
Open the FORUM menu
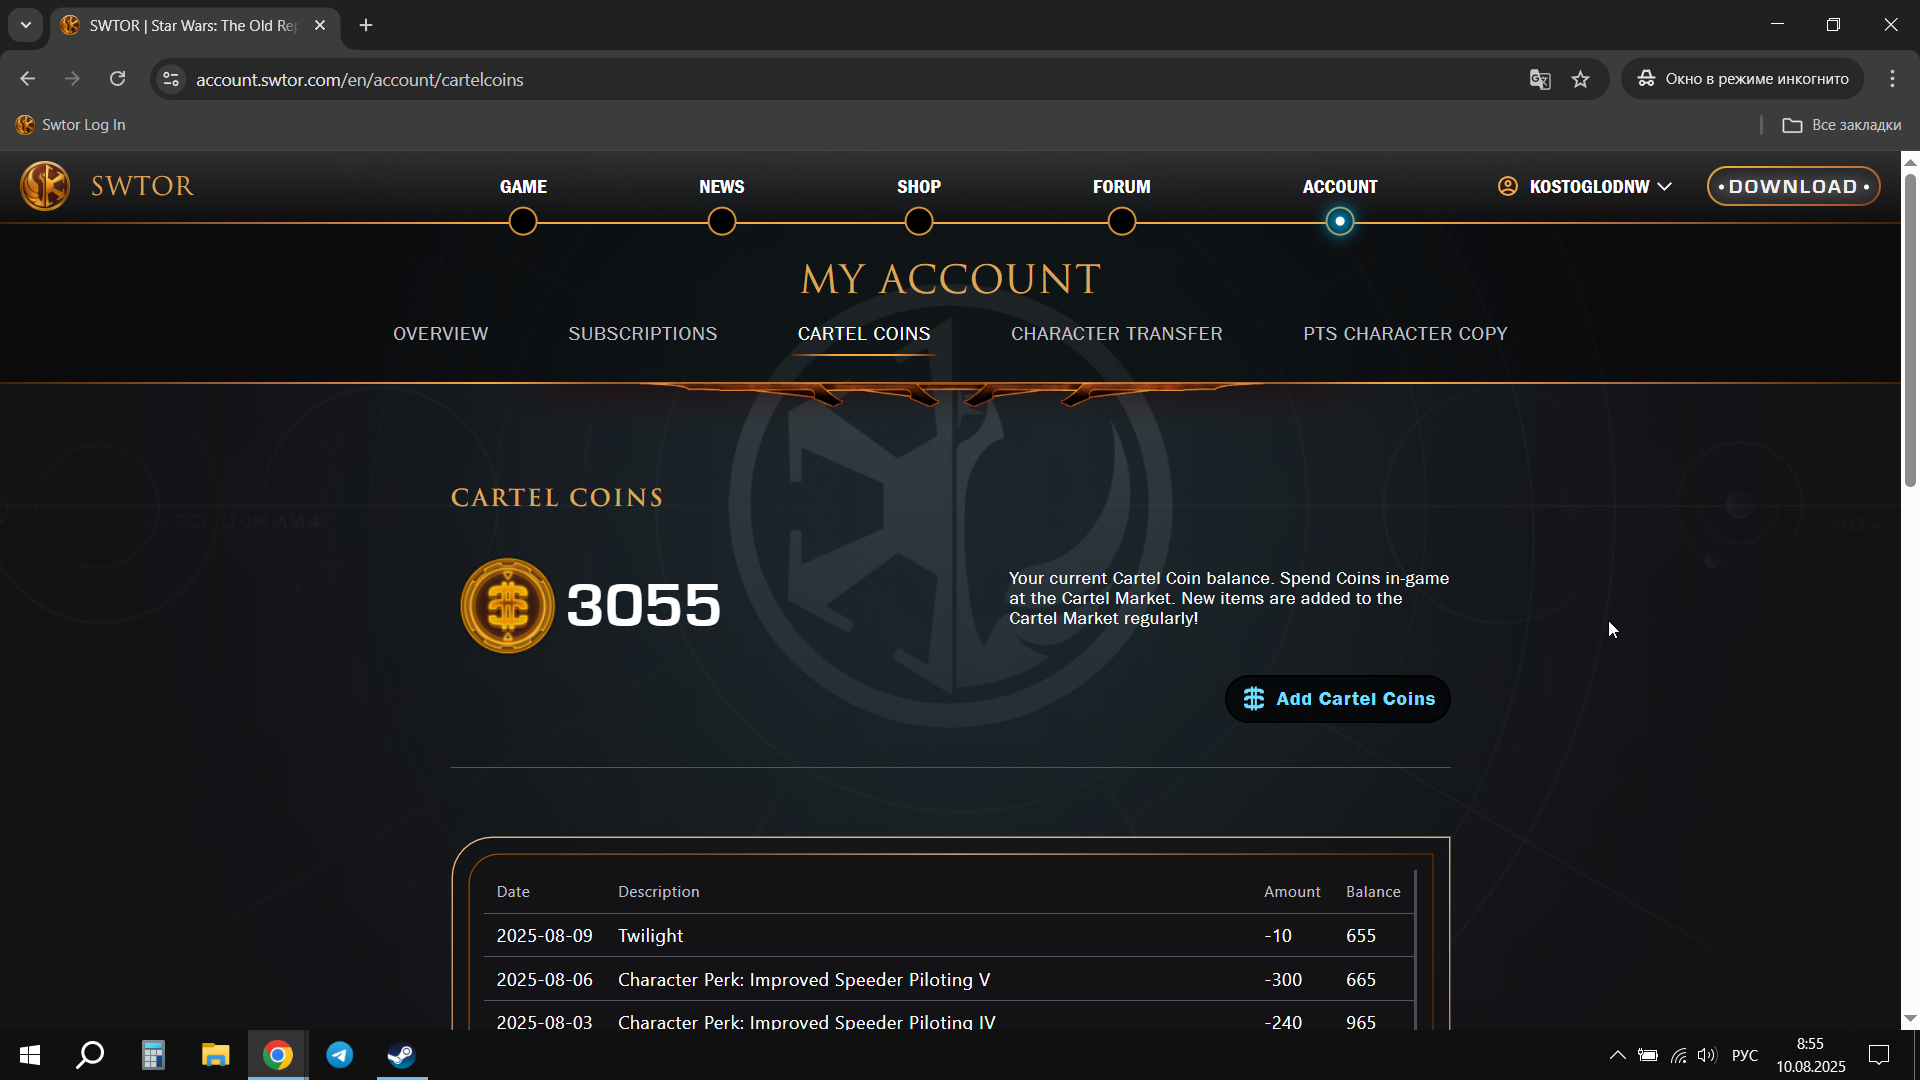pos(1121,187)
